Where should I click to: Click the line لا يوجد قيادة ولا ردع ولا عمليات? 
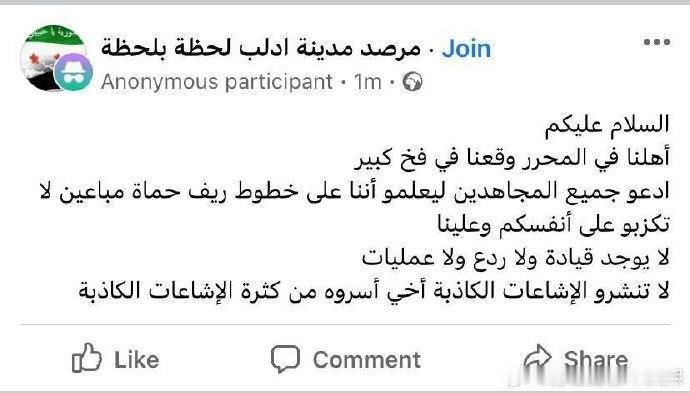(x=515, y=257)
